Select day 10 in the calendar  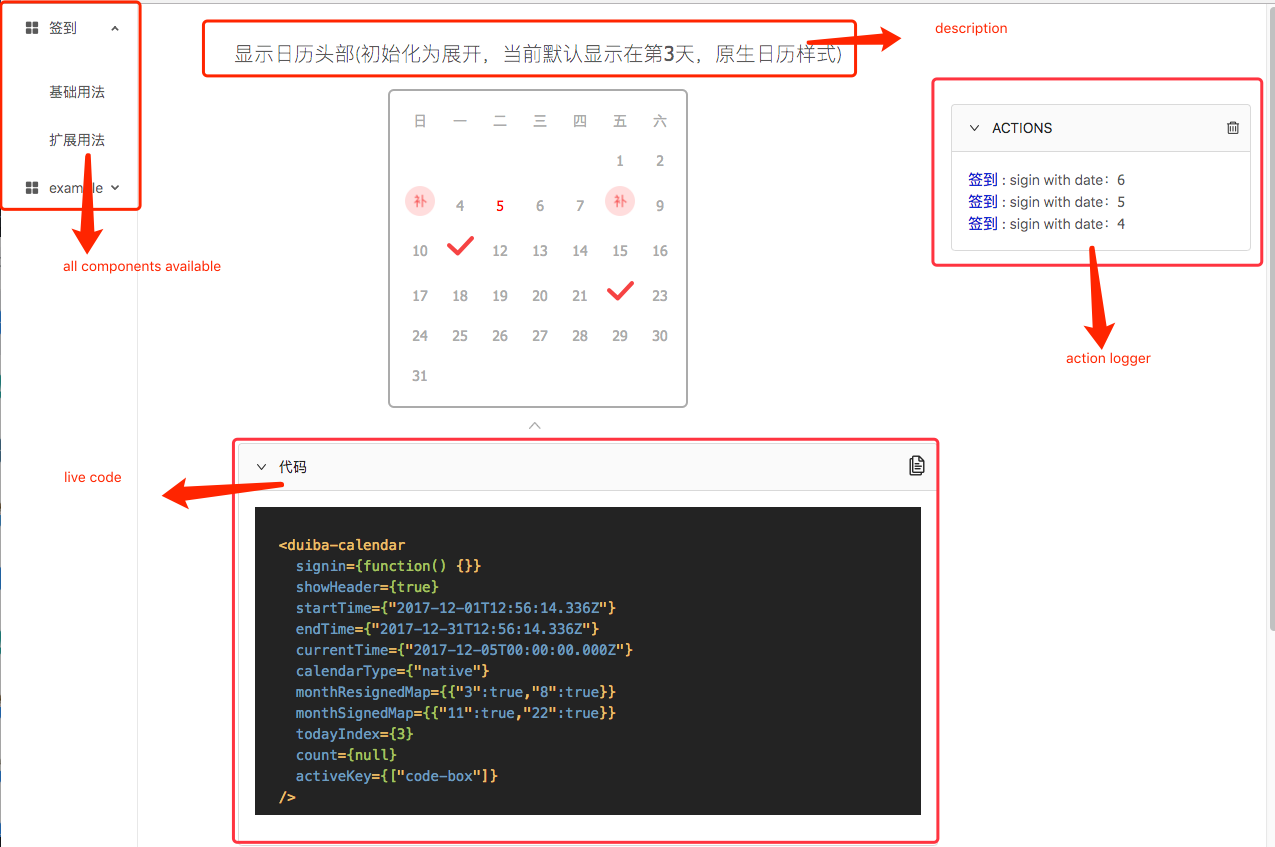(x=420, y=251)
